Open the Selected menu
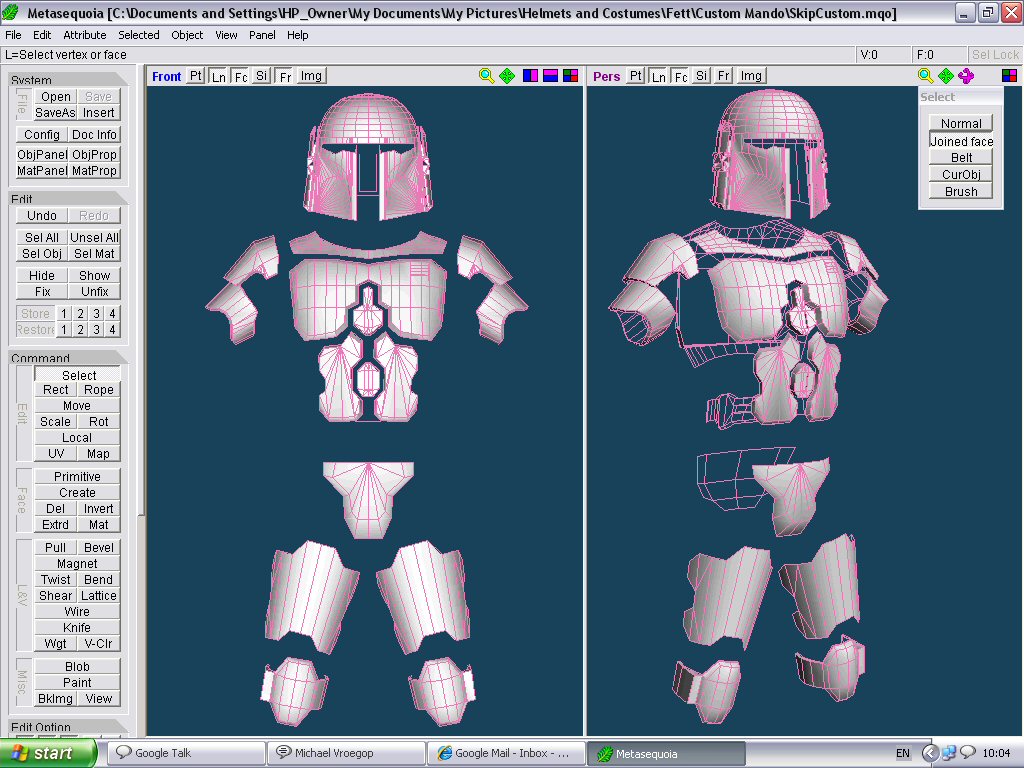 138,35
